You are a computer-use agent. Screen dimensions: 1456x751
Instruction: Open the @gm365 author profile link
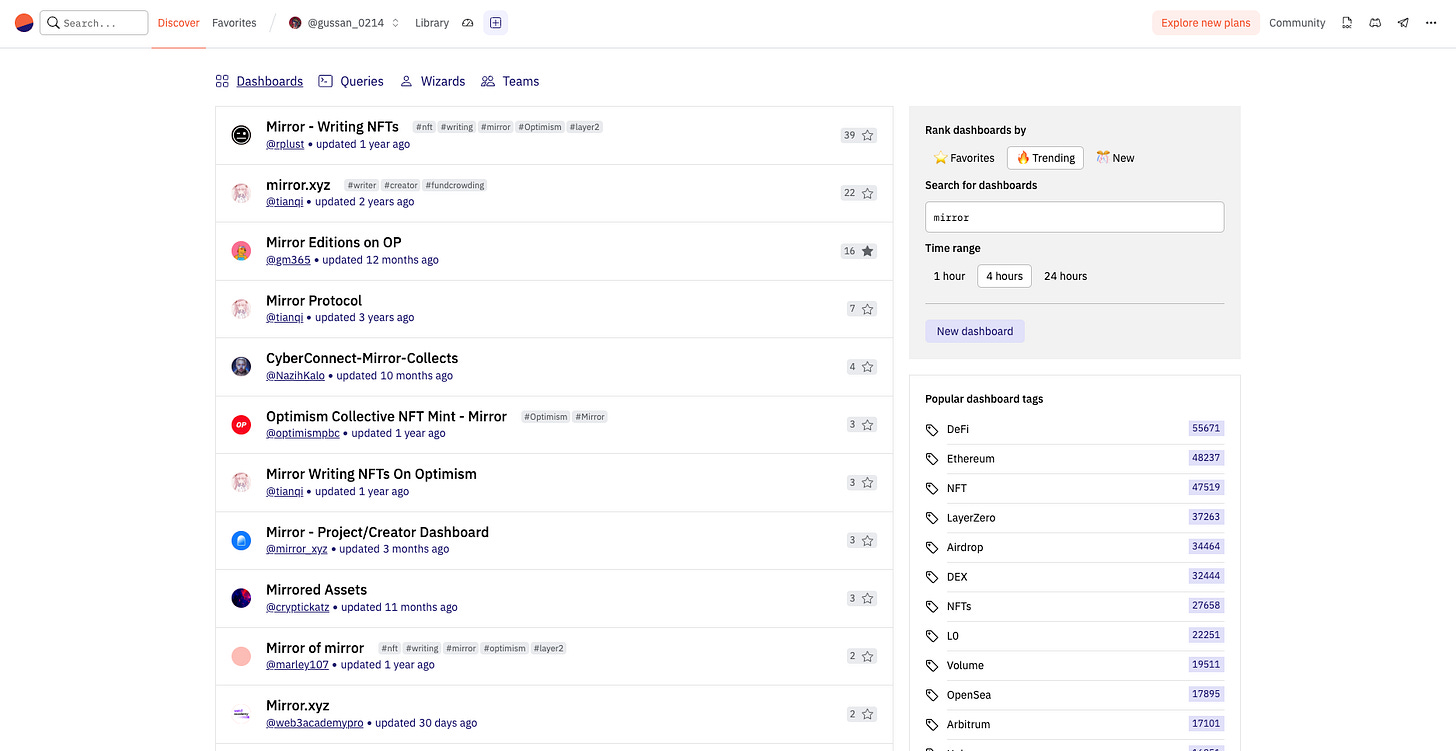click(288, 260)
